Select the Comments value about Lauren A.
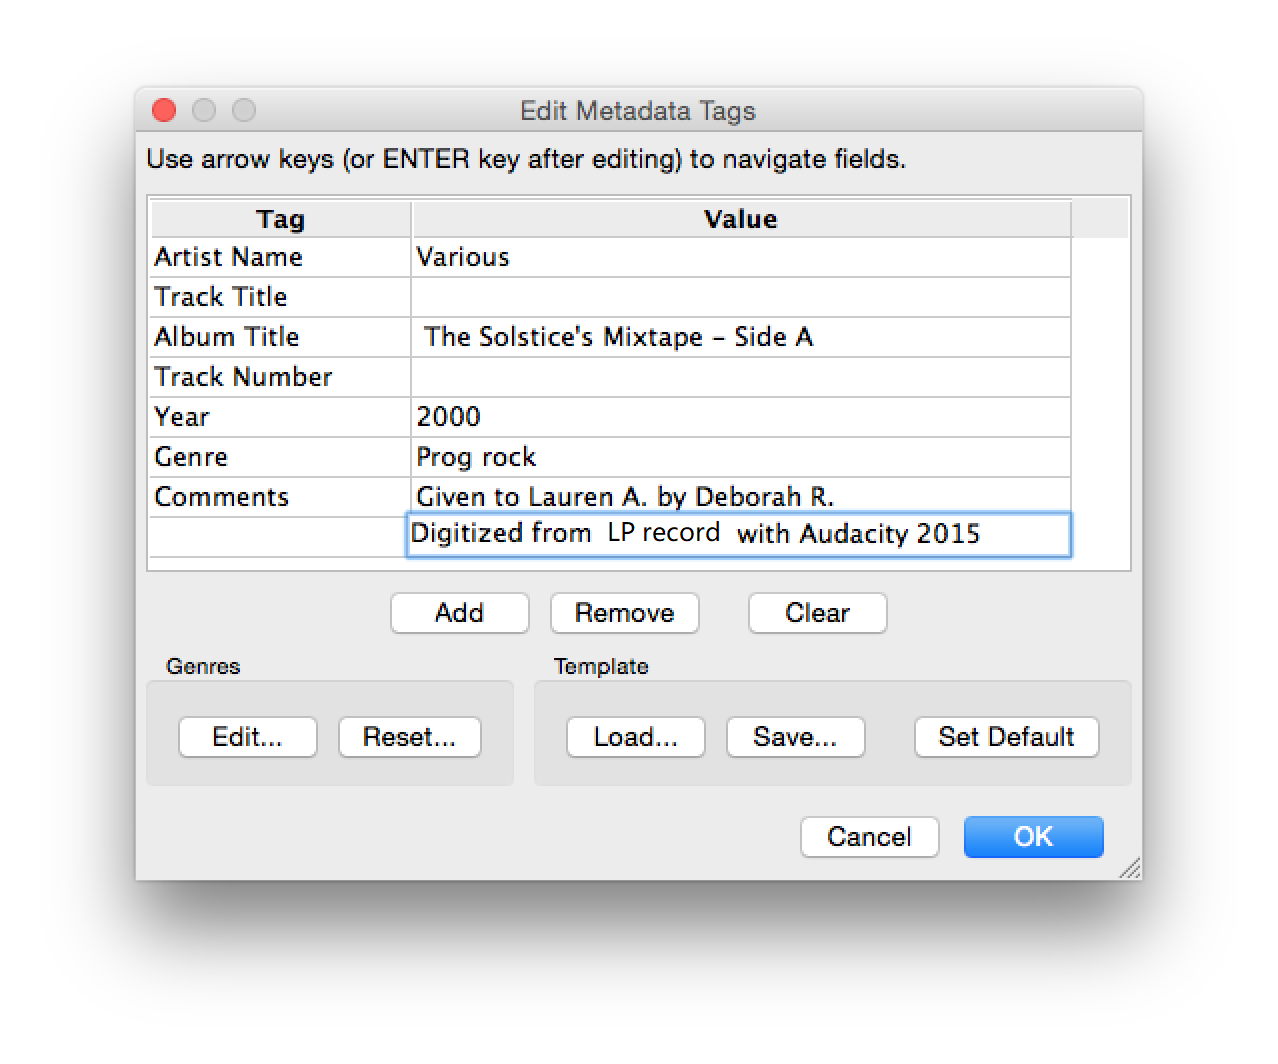The height and width of the screenshot is (1064, 1278). 740,497
